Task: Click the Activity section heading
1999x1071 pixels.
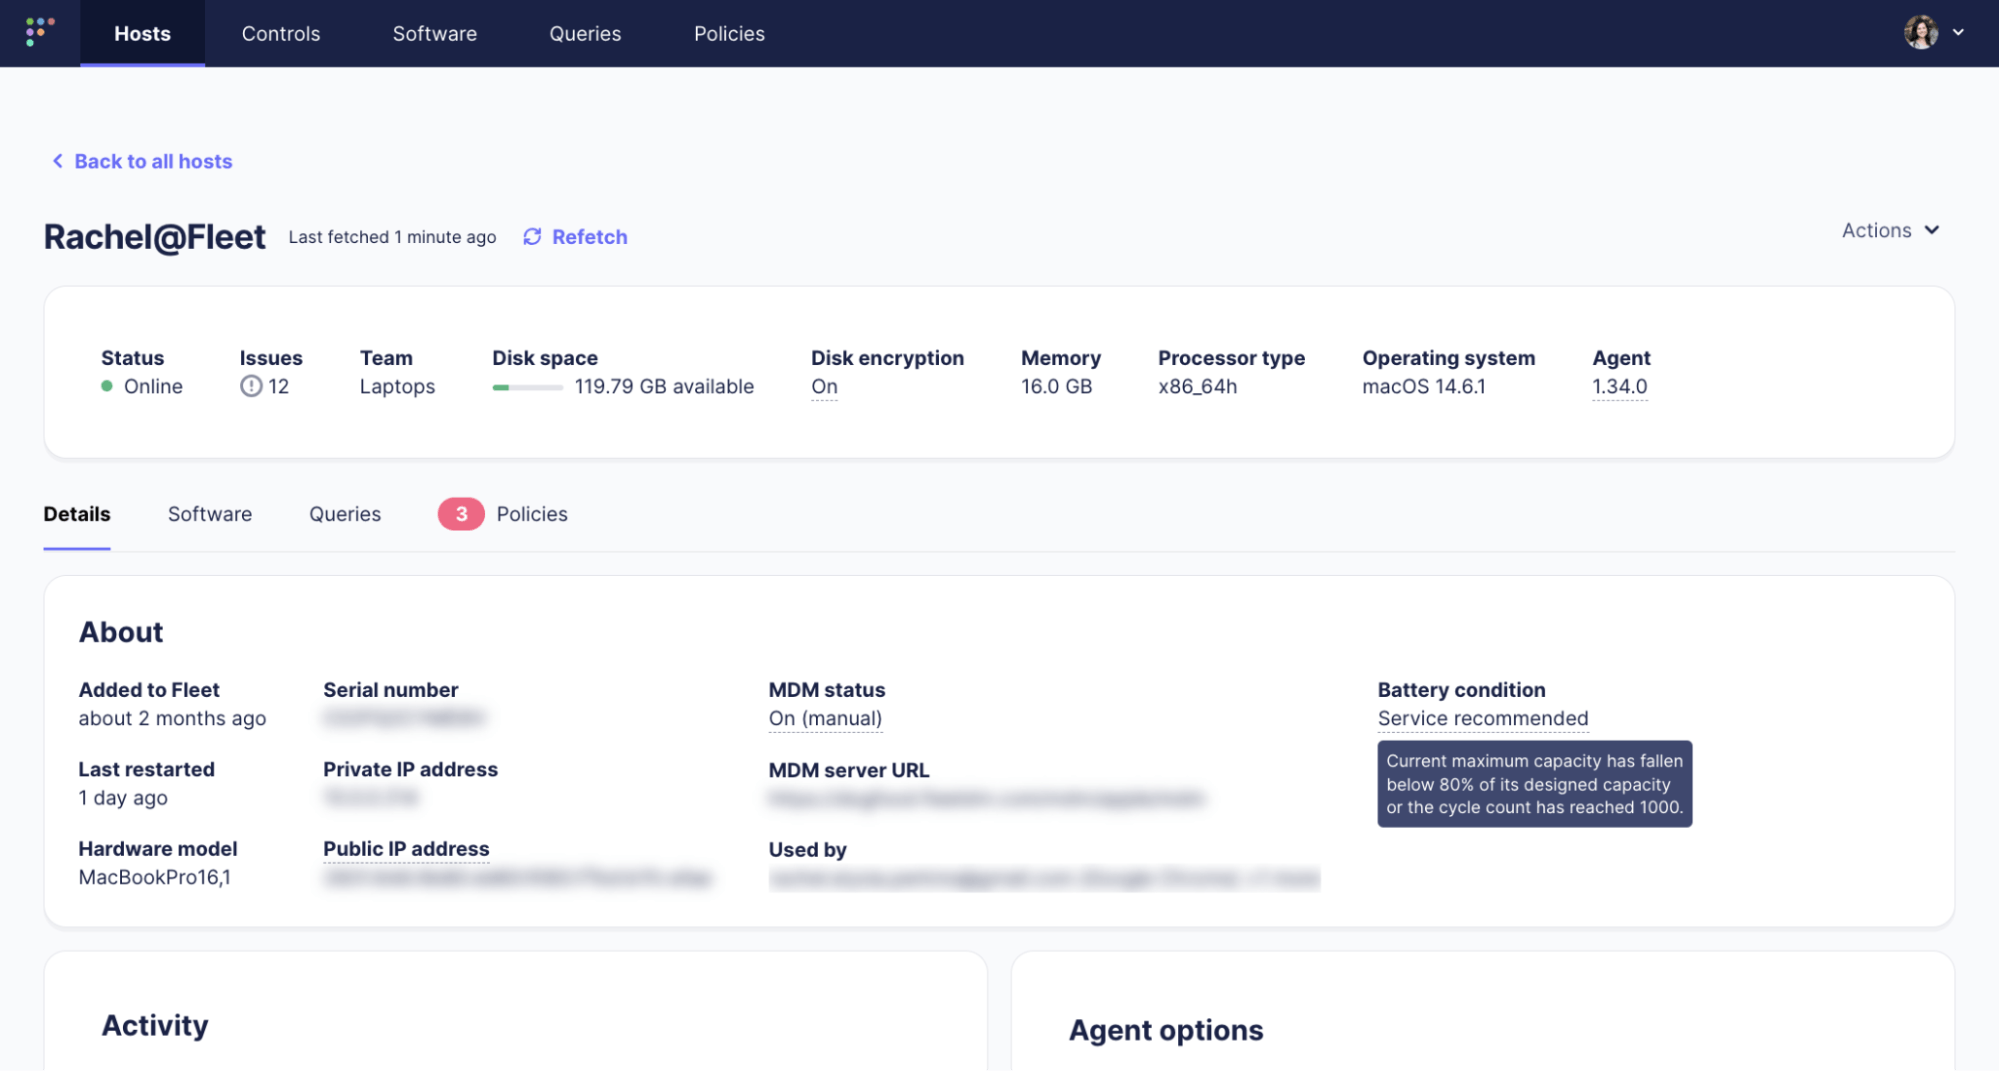Action: click(x=155, y=1025)
